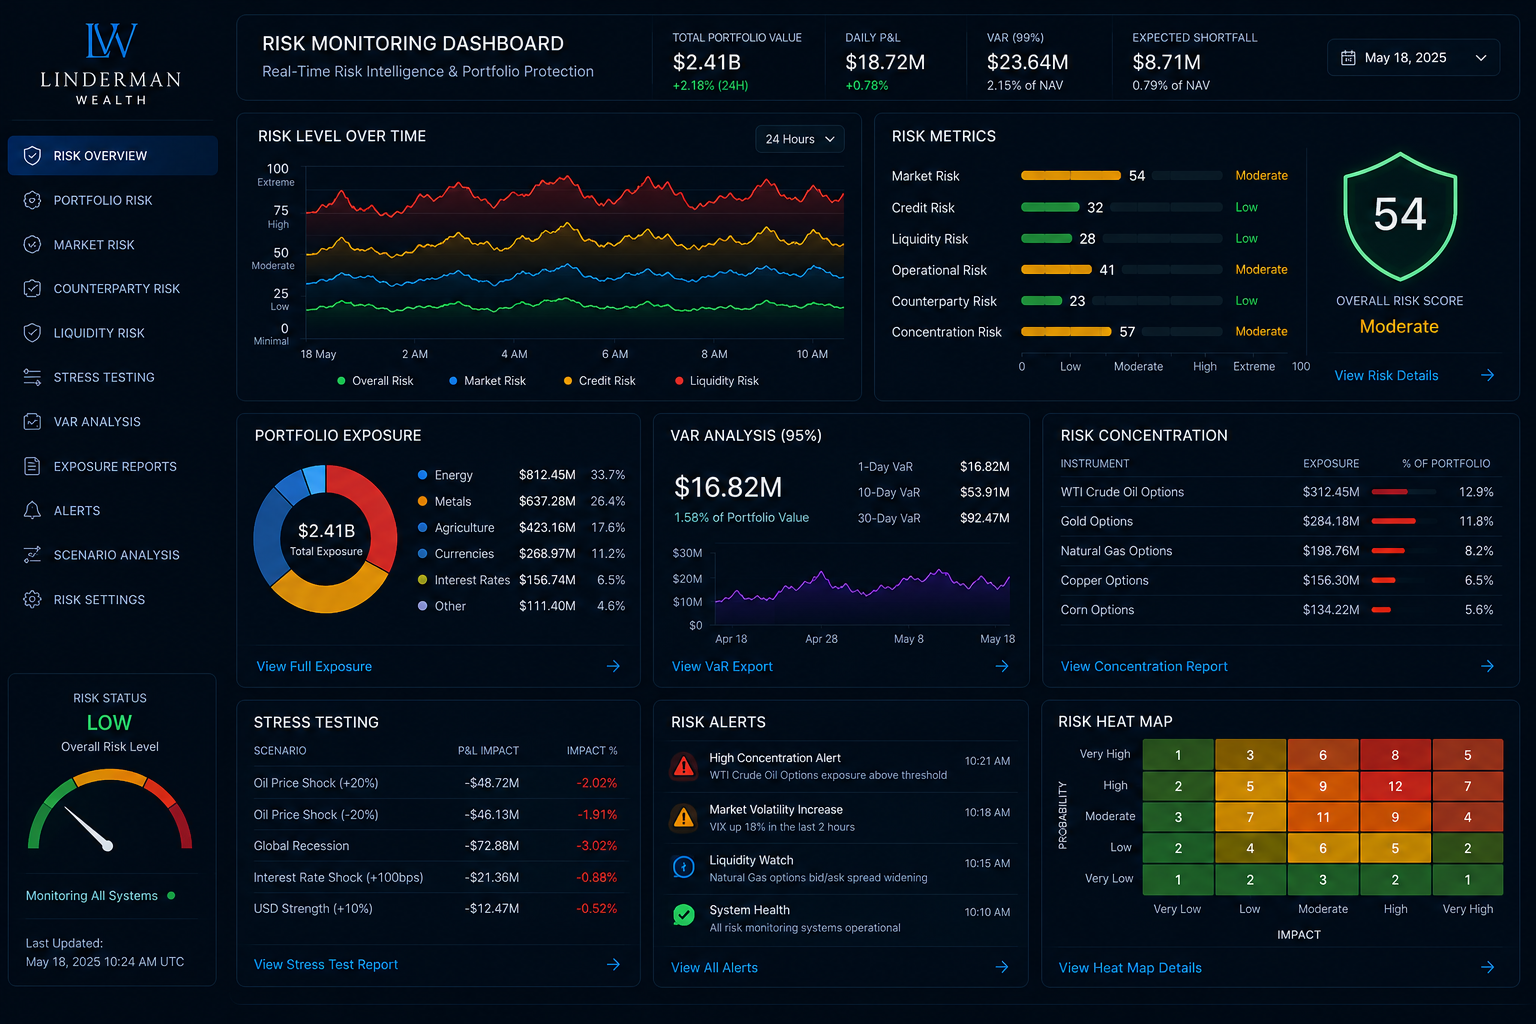Click the Exposure Reports document icon
Viewport: 1536px width, 1024px height.
(32, 466)
